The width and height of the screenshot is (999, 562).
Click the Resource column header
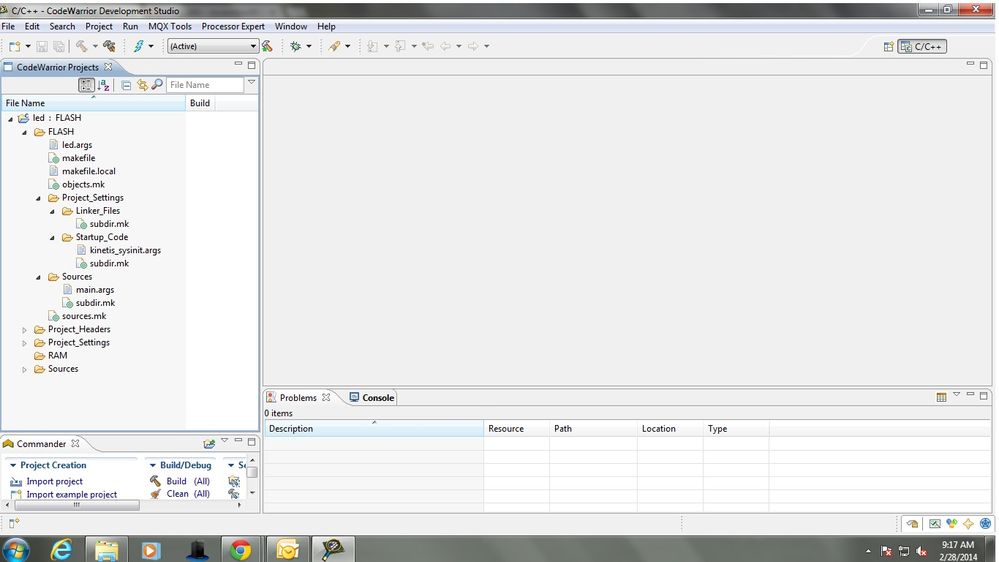[x=516, y=429]
